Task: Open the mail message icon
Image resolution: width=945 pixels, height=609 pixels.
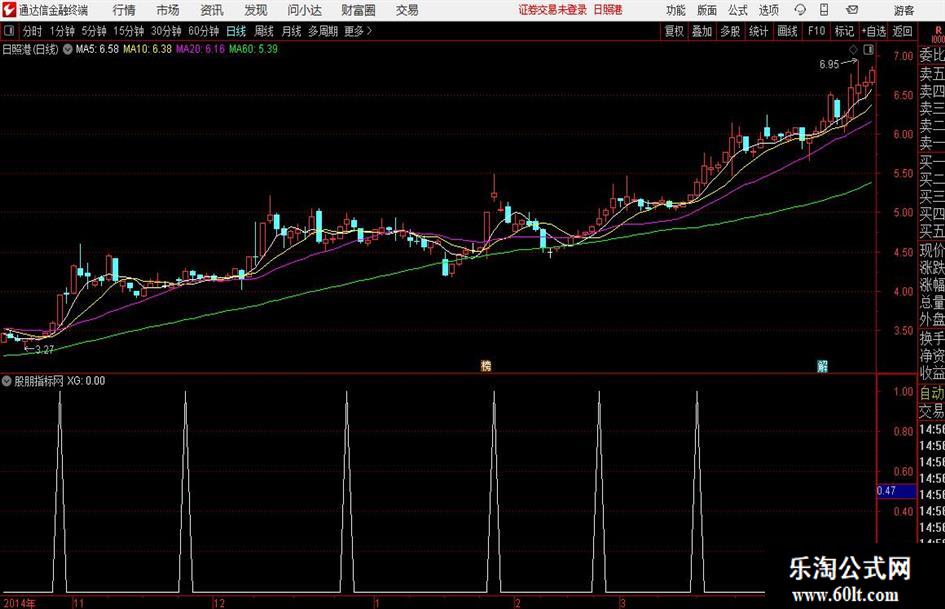Action: pos(852,10)
